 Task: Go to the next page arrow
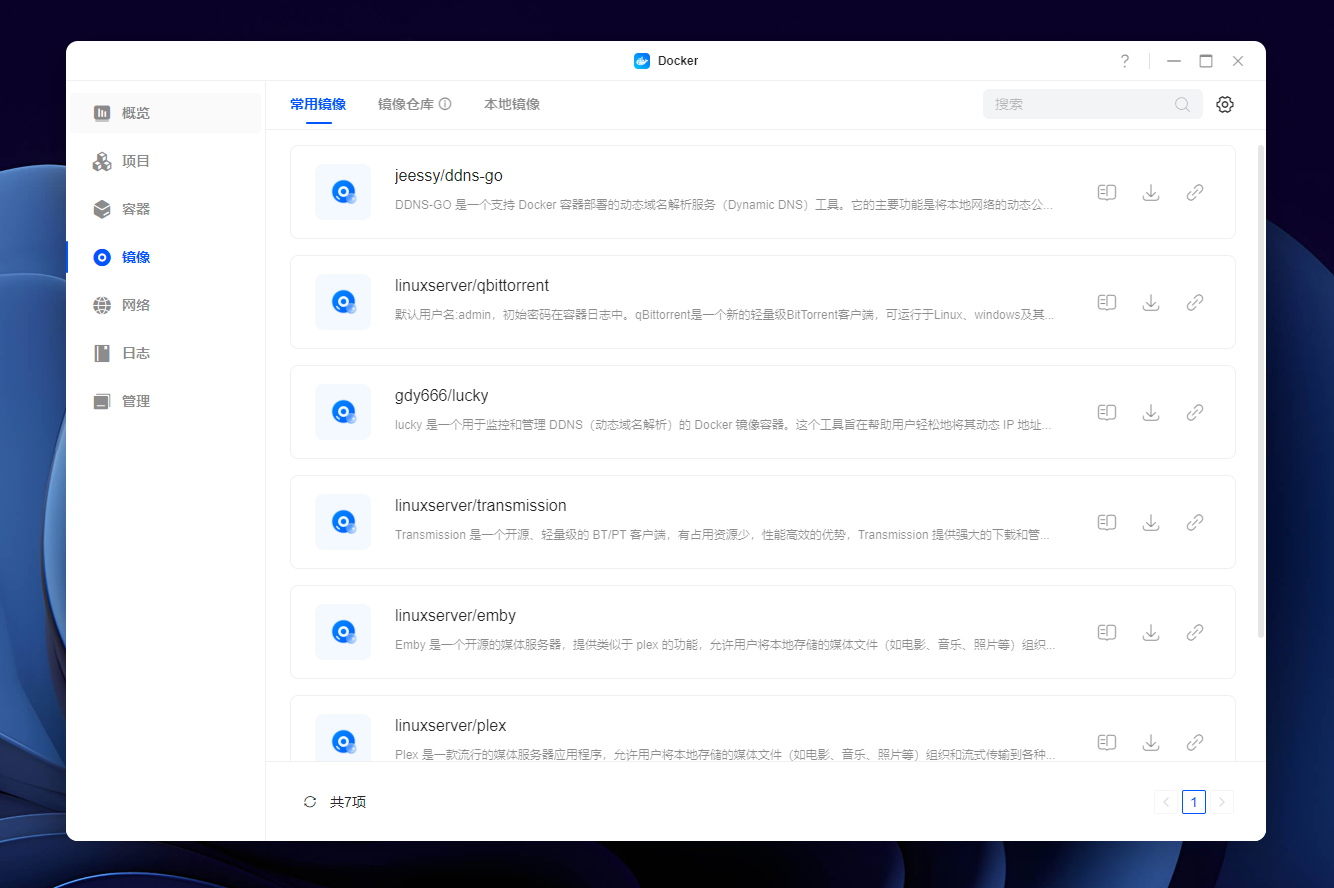[x=1222, y=802]
